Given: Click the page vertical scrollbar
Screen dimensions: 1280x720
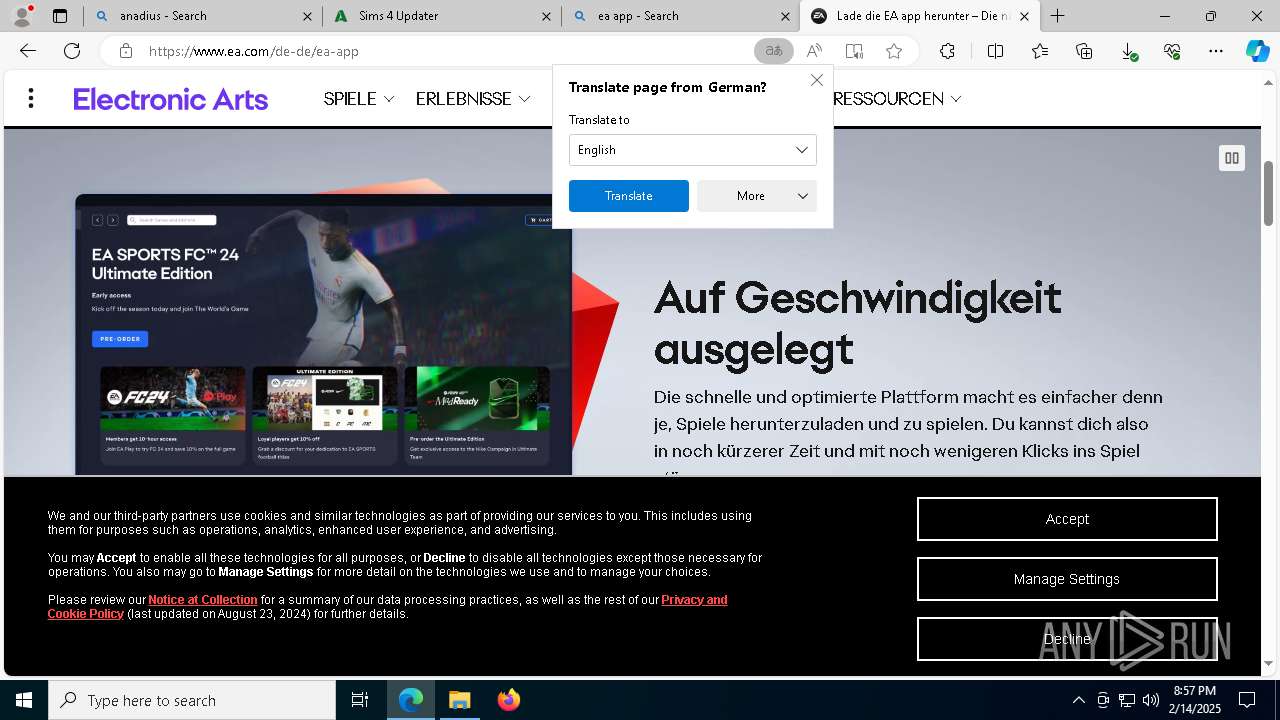Looking at the screenshot, I should (1269, 193).
